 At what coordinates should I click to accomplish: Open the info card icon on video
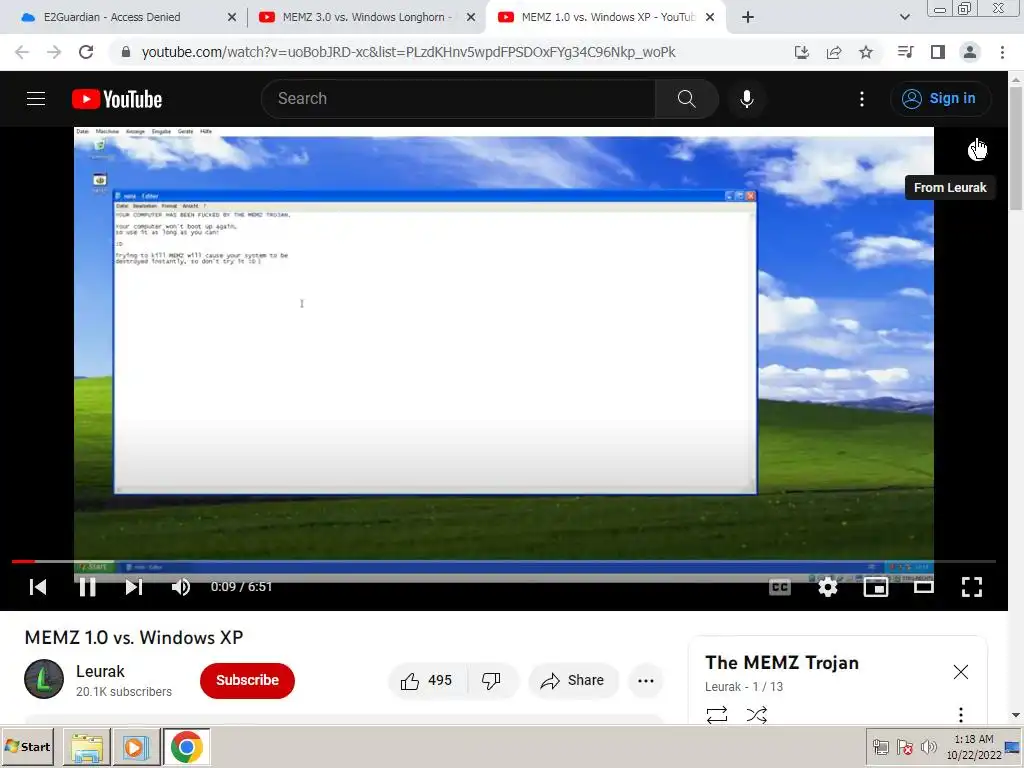click(x=978, y=150)
